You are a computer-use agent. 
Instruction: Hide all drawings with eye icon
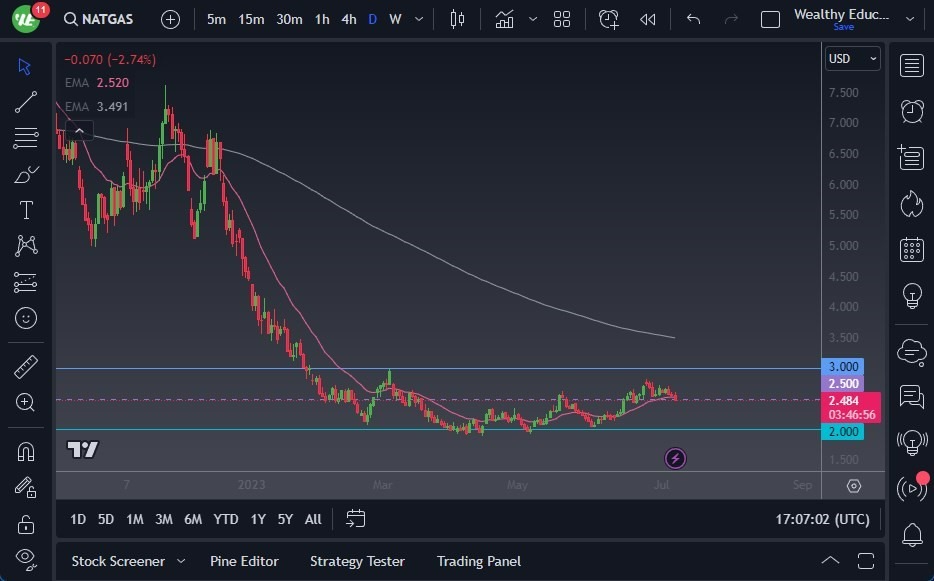(26, 557)
